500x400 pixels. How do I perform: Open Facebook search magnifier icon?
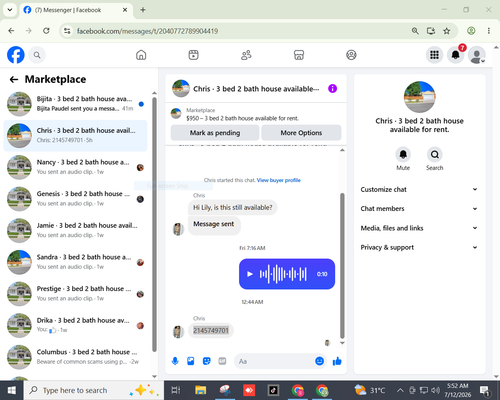(37, 55)
